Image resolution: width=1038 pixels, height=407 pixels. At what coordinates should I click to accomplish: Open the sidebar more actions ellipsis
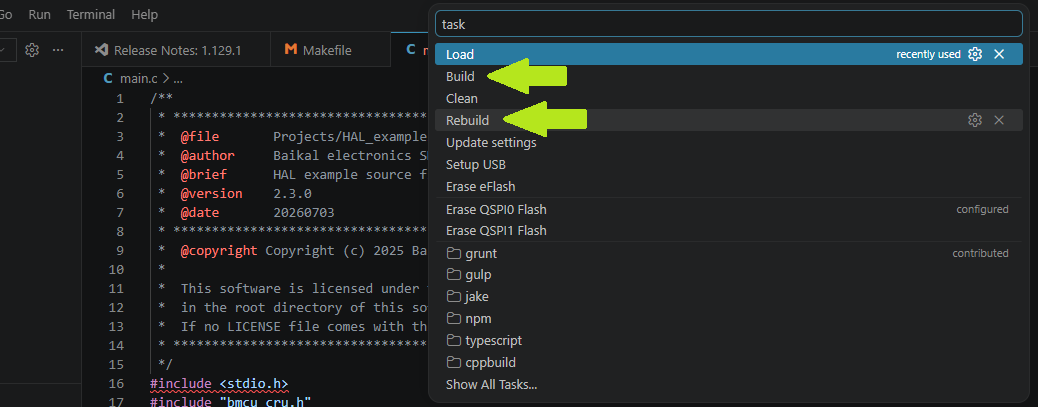point(58,50)
